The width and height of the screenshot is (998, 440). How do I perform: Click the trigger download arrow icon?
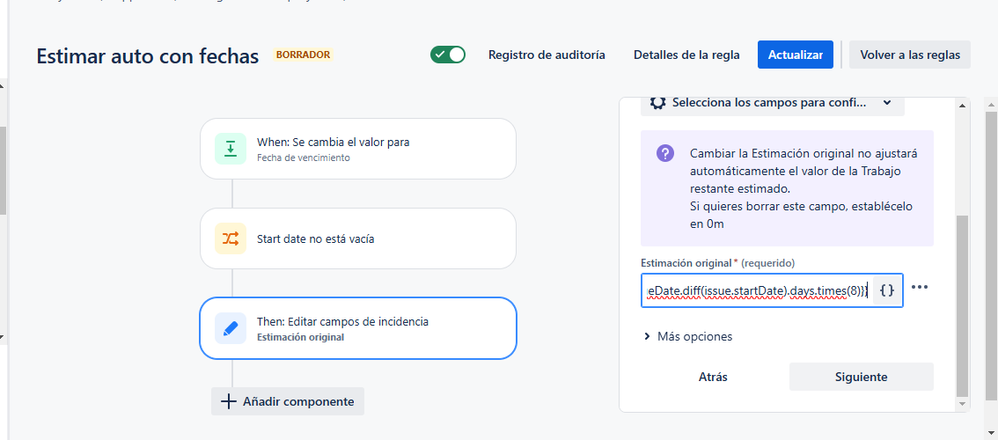(231, 149)
